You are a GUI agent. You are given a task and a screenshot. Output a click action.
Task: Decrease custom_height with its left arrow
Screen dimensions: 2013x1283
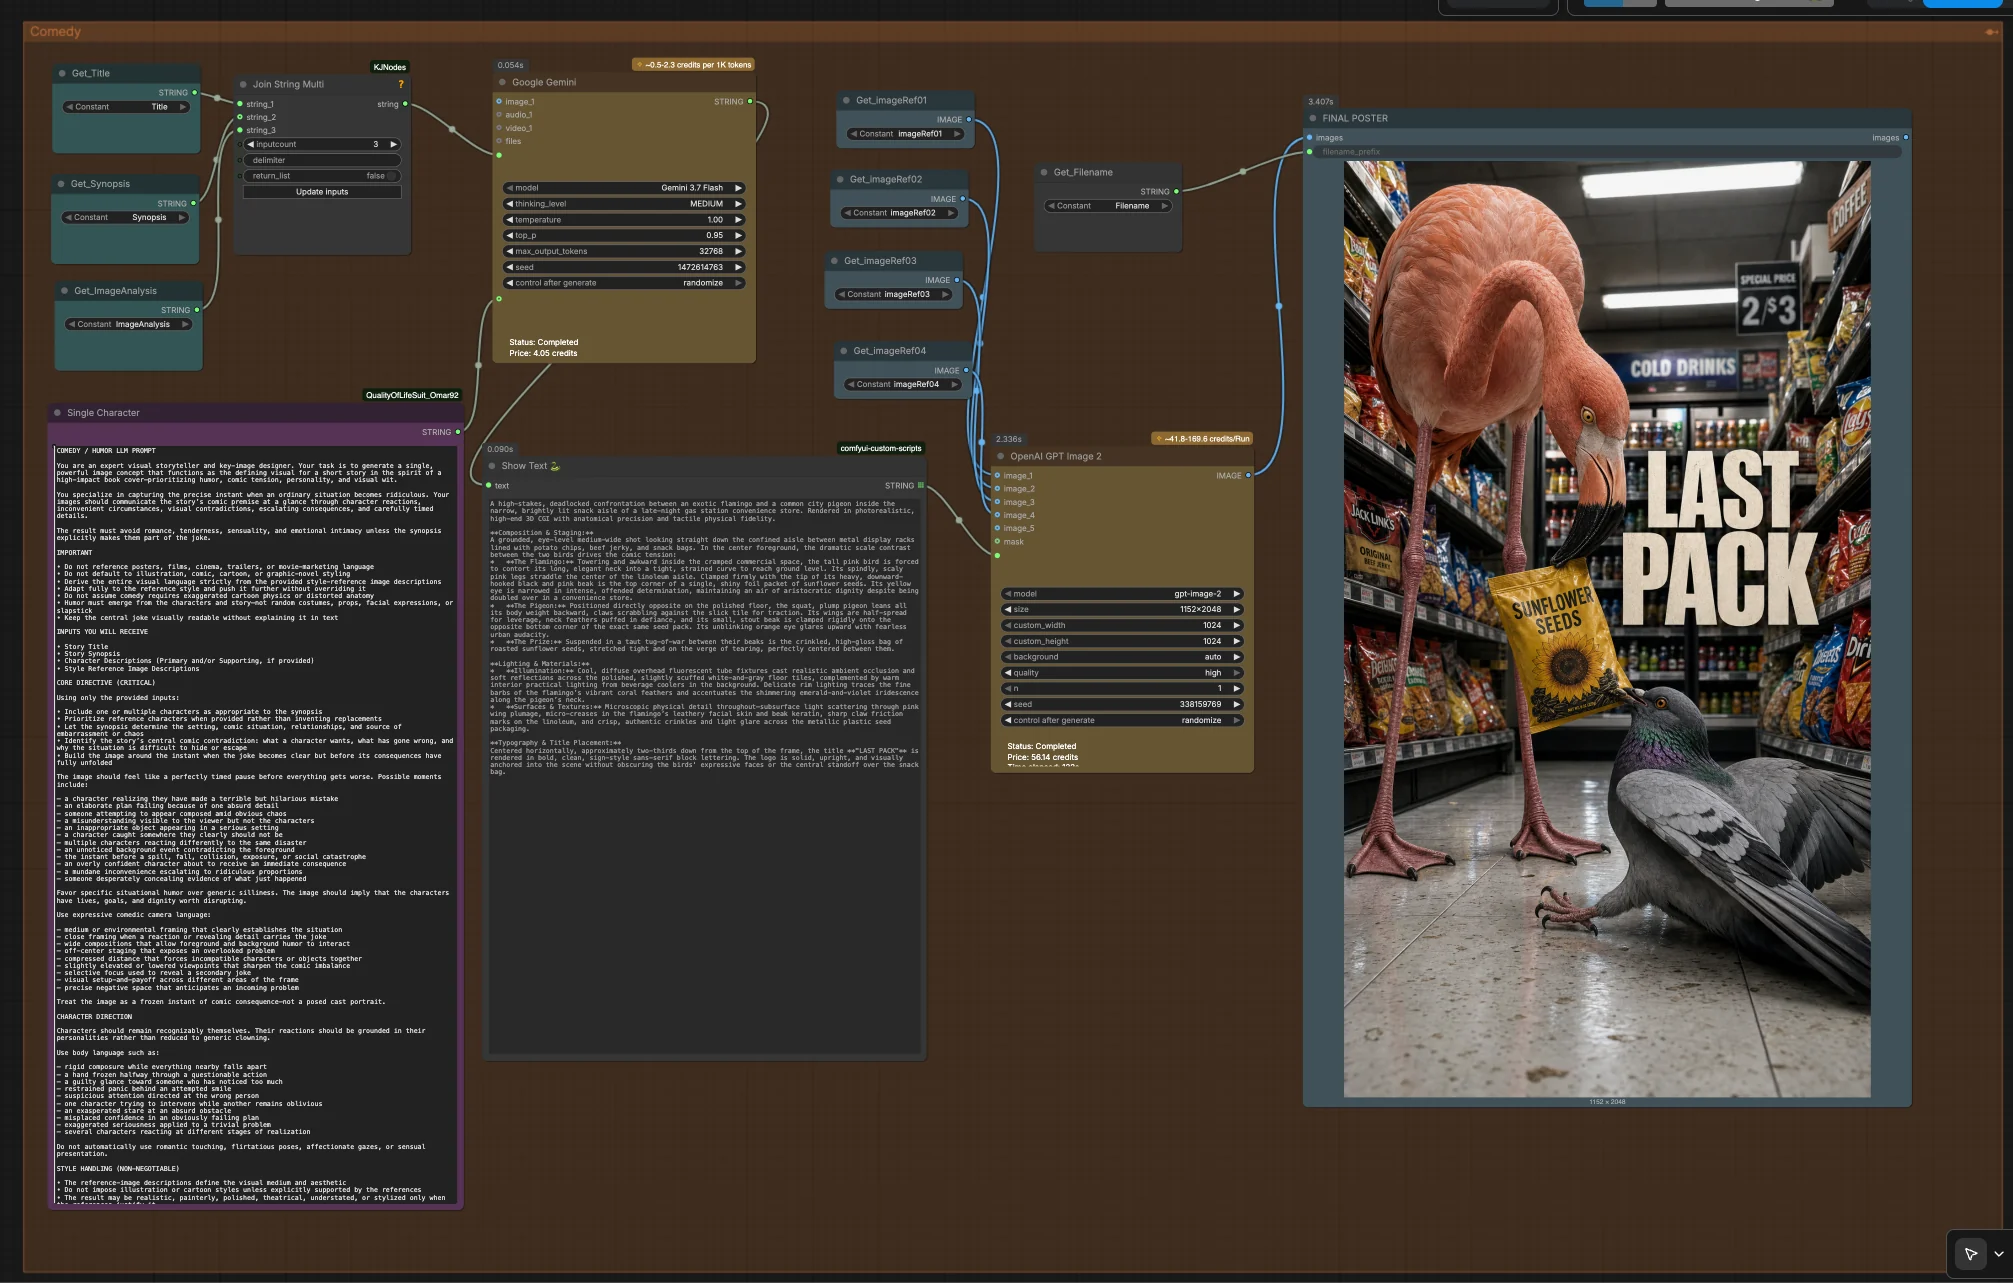coord(1008,641)
